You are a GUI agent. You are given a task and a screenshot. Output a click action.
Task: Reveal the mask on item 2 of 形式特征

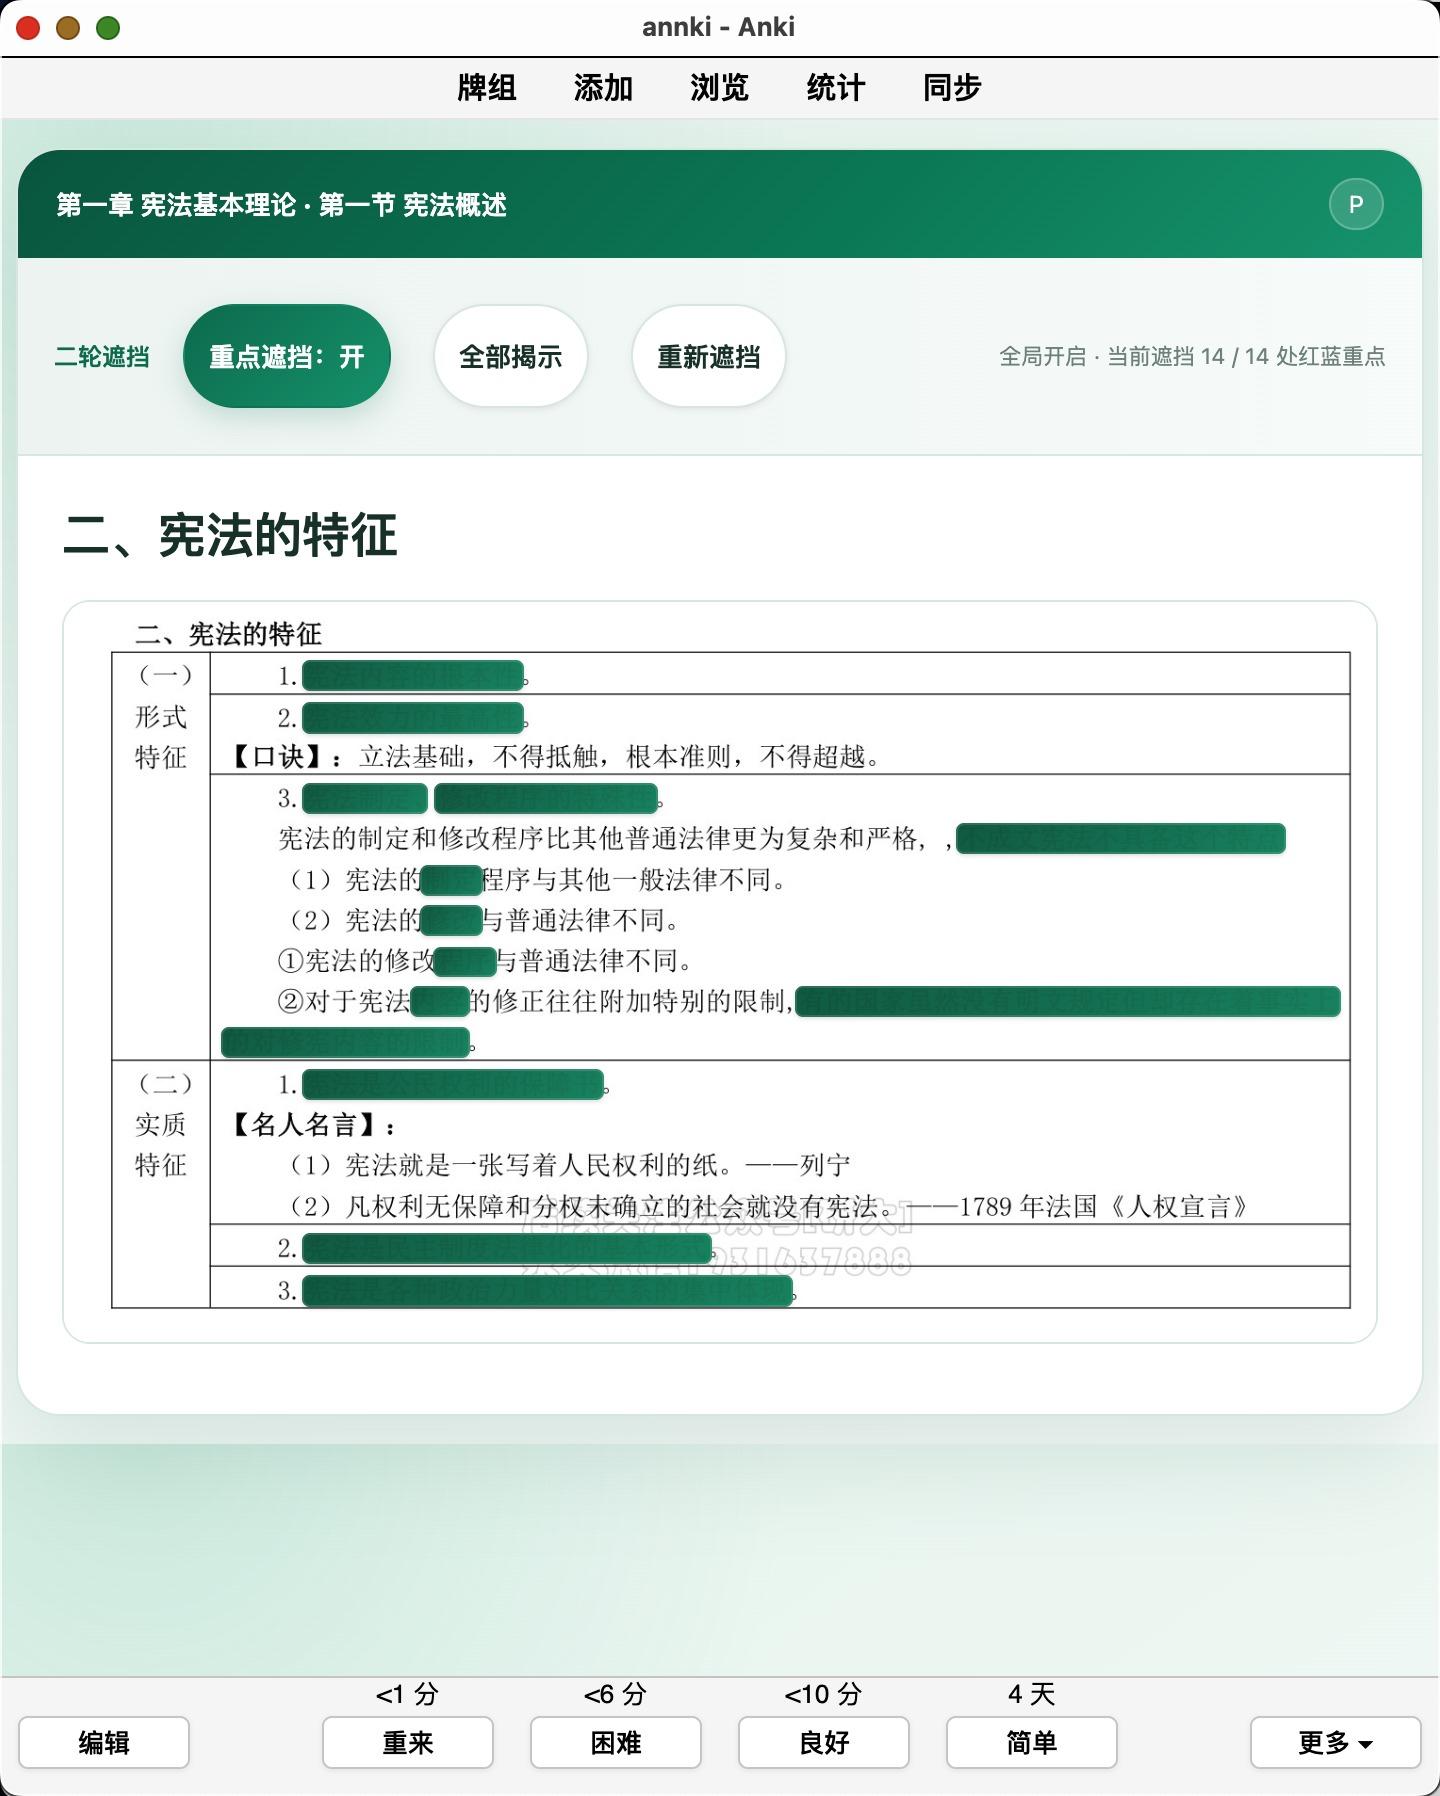click(413, 718)
